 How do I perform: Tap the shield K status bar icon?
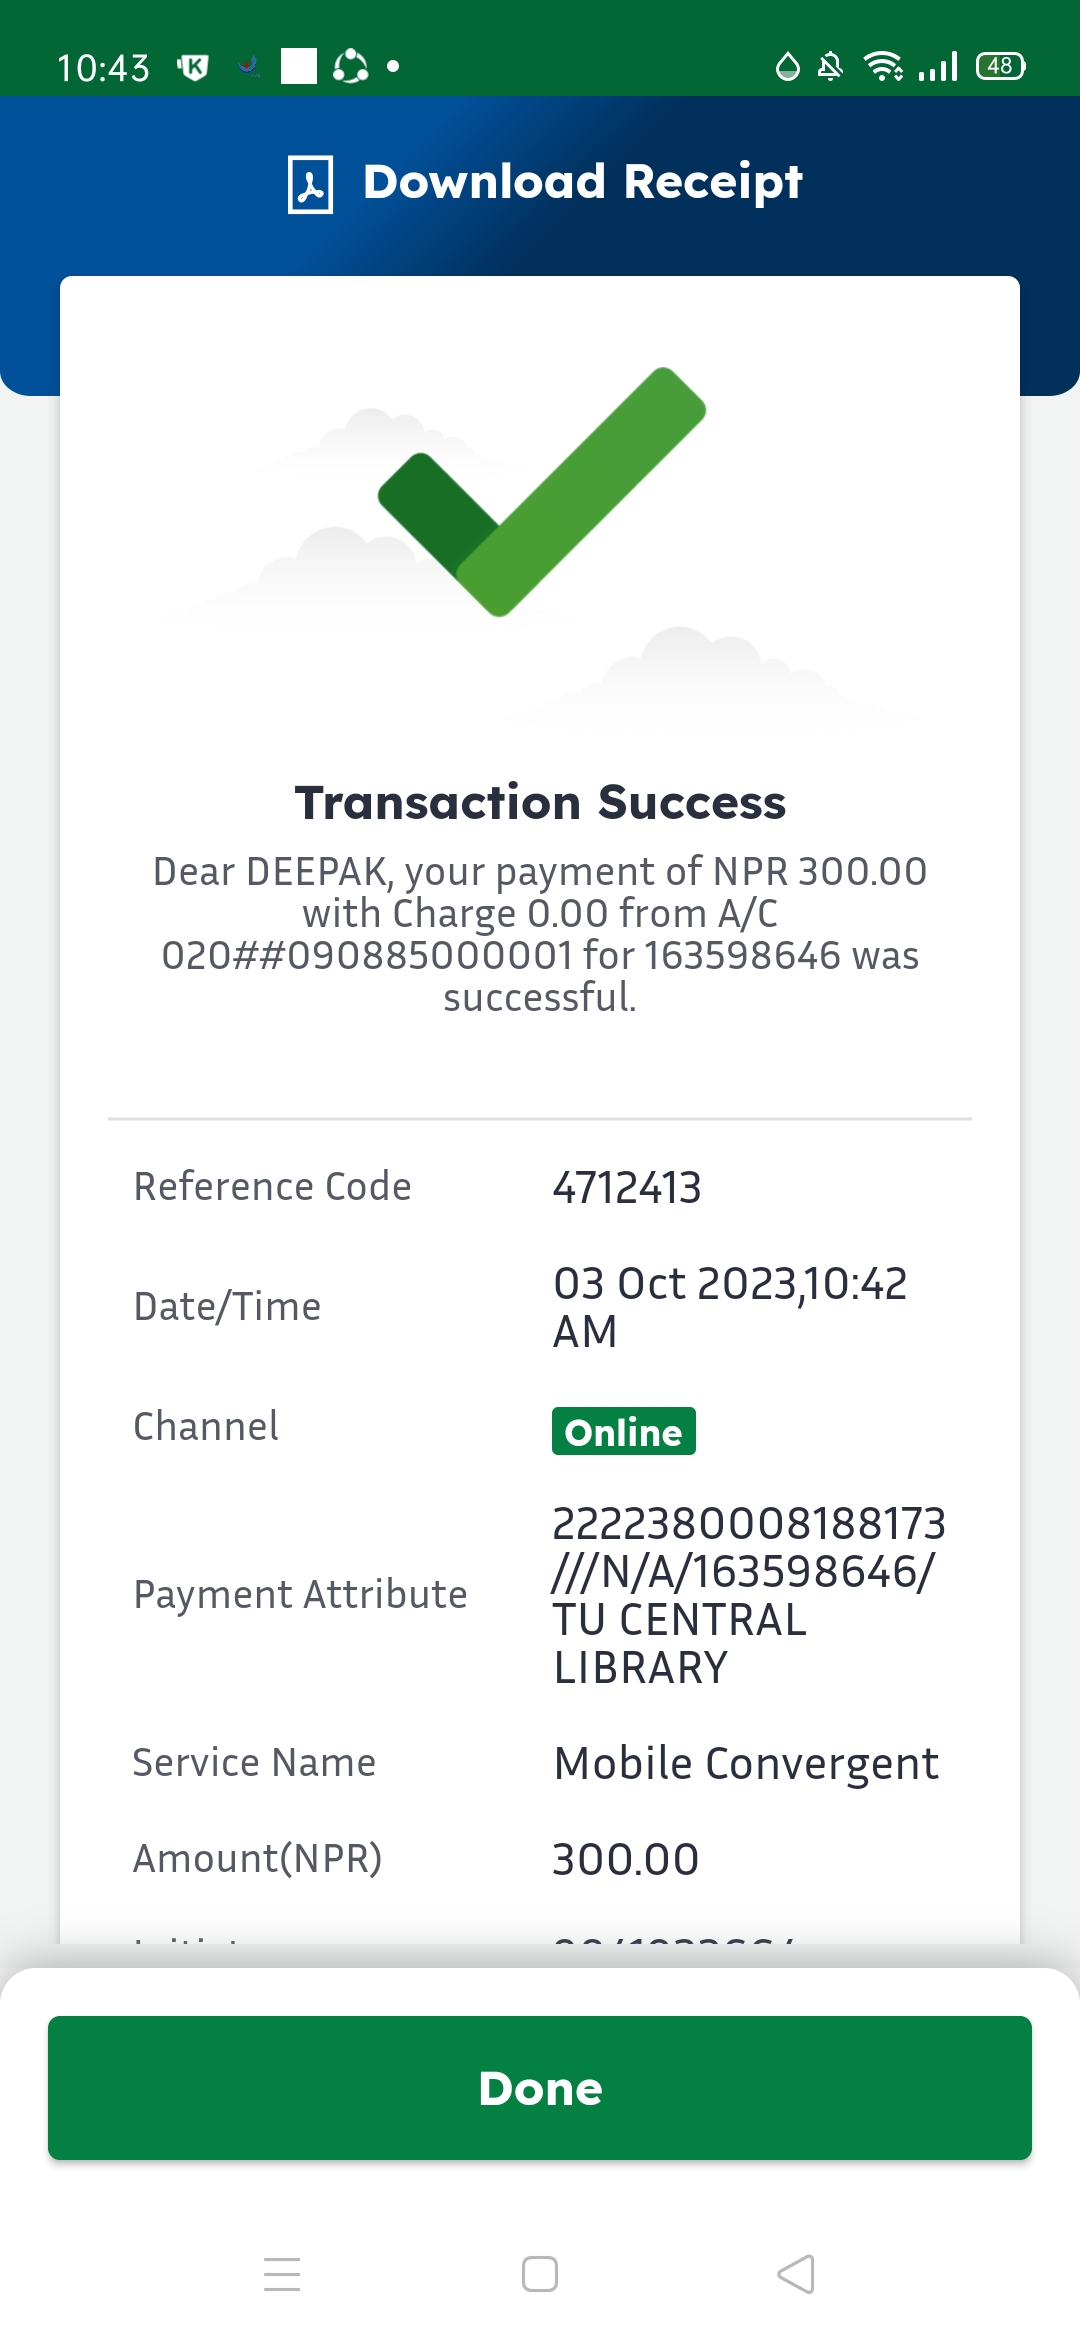(193, 67)
